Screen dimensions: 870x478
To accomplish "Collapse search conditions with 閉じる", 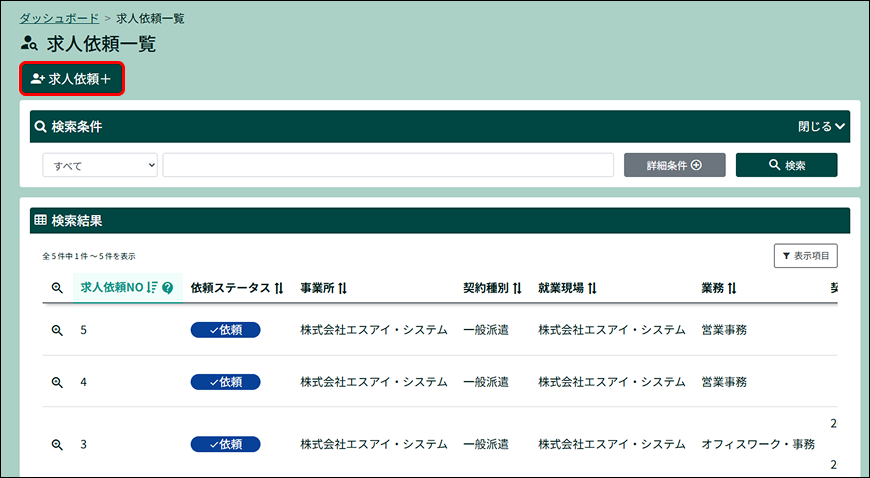I will click(x=821, y=127).
